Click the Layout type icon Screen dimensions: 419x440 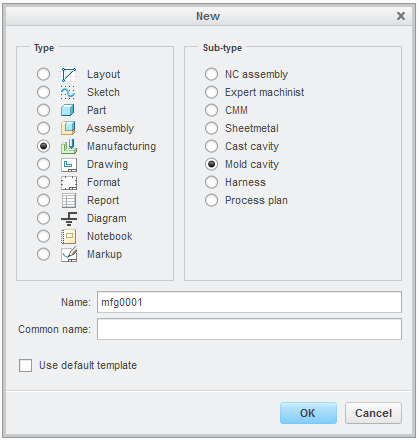point(69,74)
